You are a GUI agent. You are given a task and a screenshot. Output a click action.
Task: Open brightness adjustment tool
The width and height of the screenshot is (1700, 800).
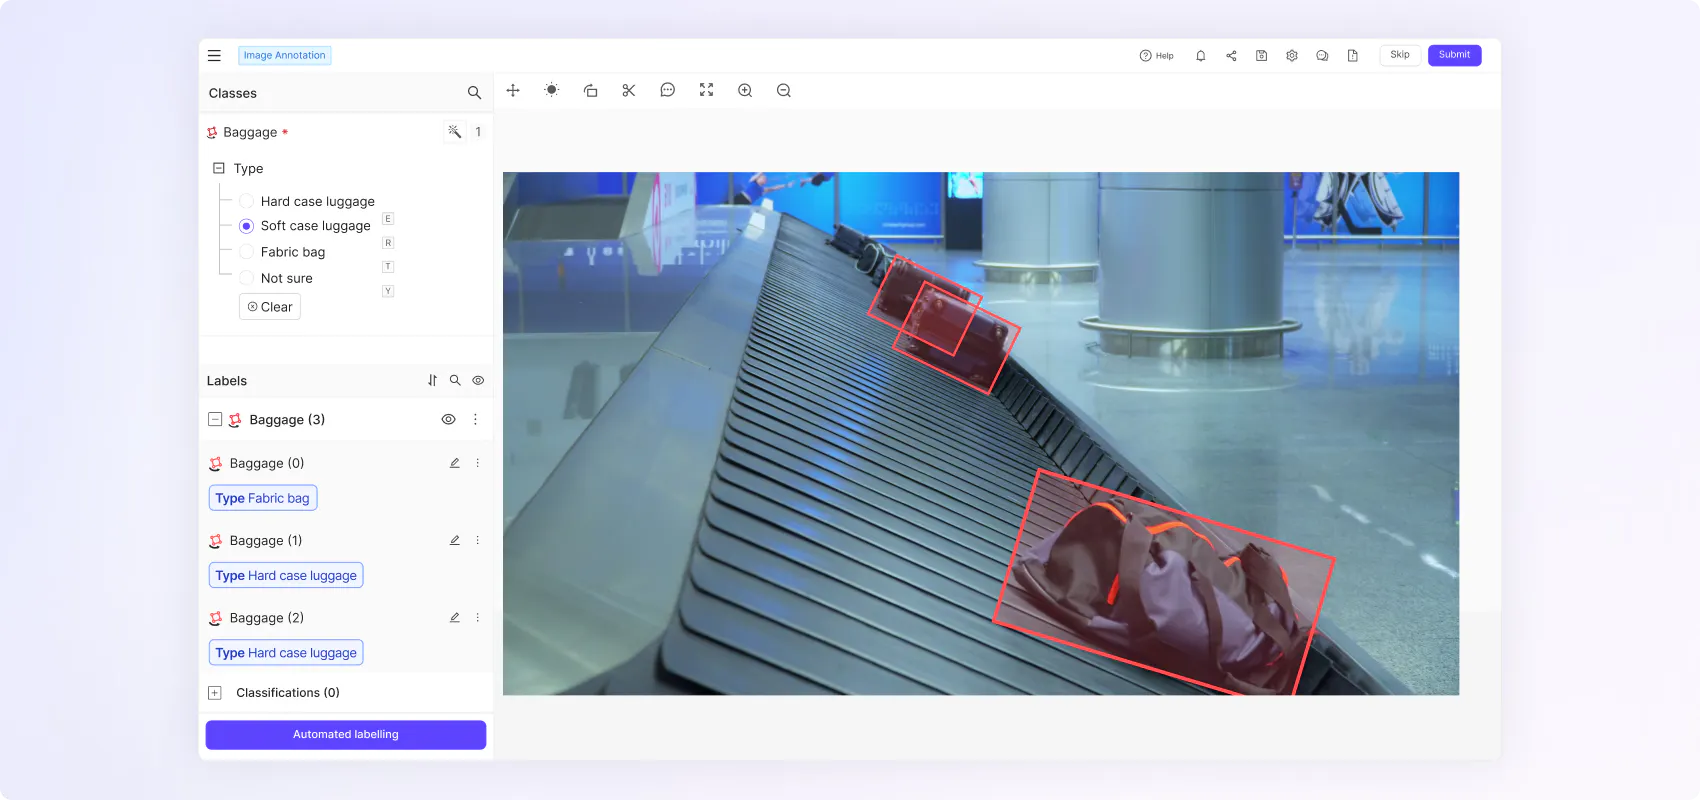coord(551,90)
